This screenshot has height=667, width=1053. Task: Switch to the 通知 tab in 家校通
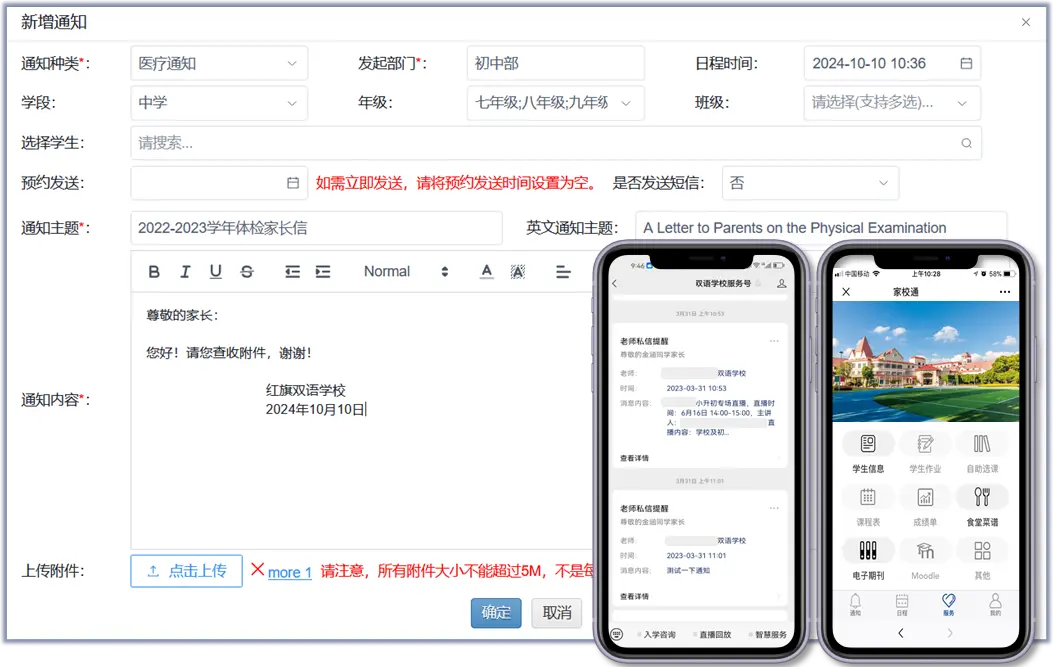(855, 604)
